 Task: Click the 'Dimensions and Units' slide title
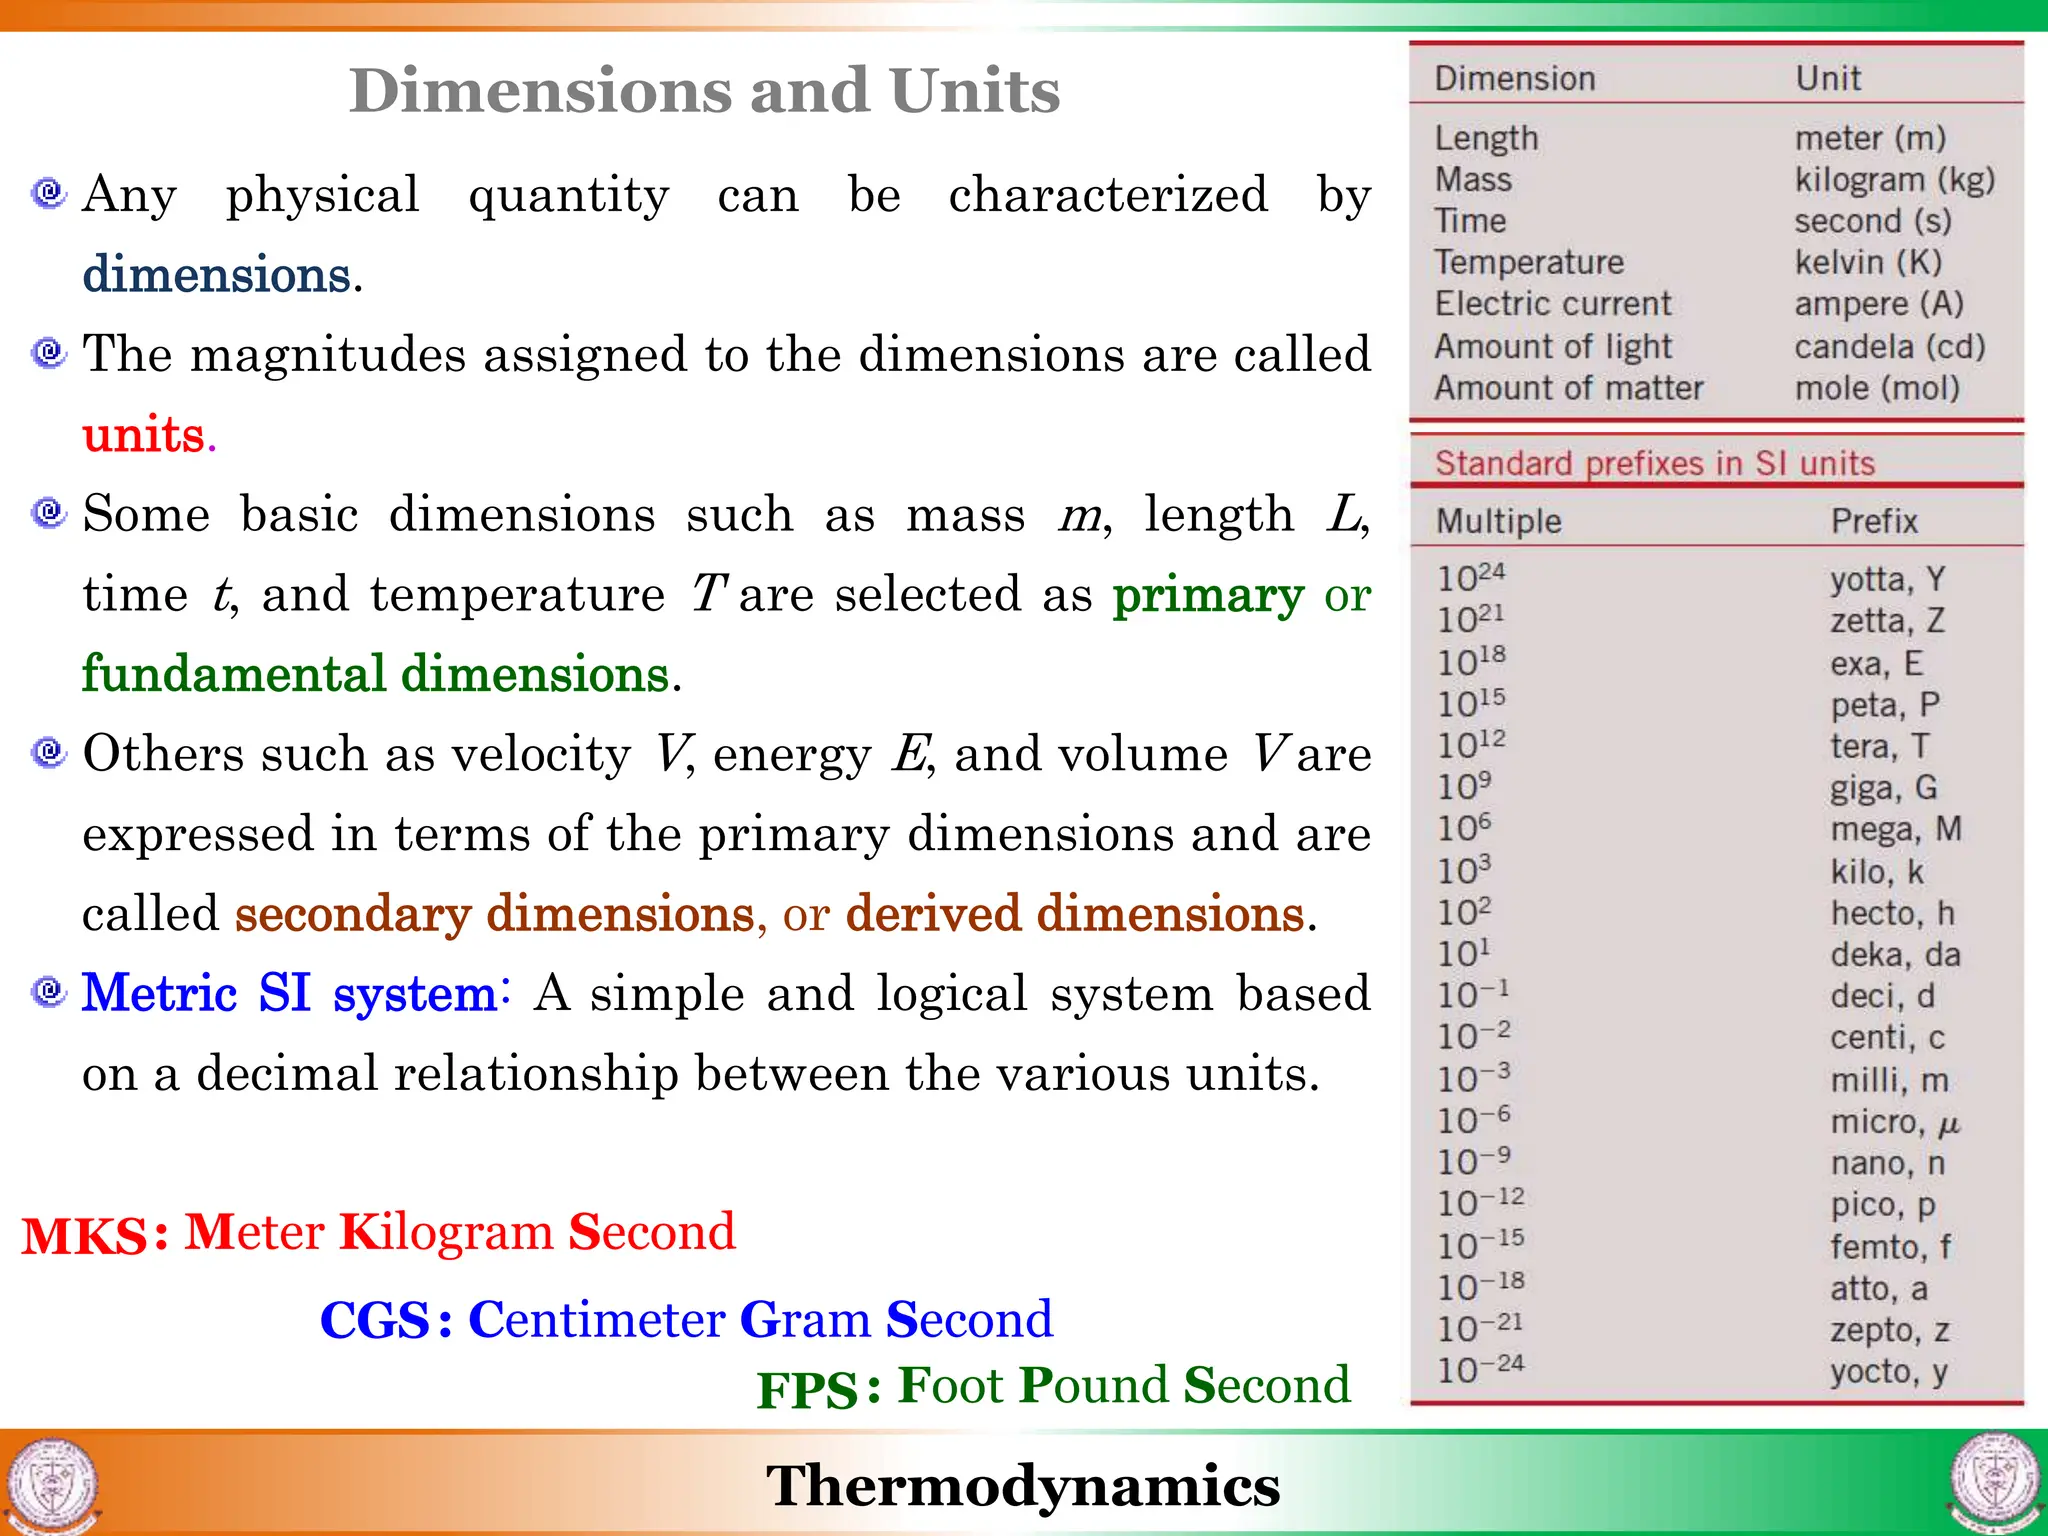pos(704,91)
